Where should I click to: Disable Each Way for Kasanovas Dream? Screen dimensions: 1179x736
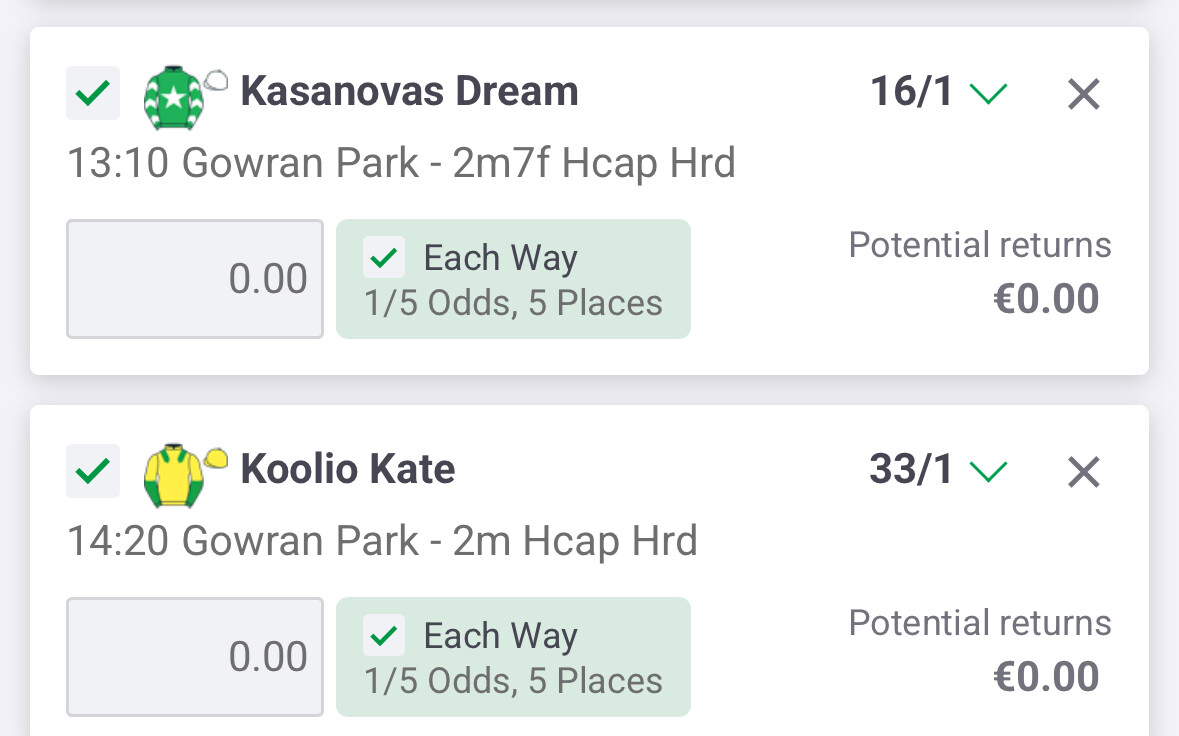pyautogui.click(x=385, y=259)
